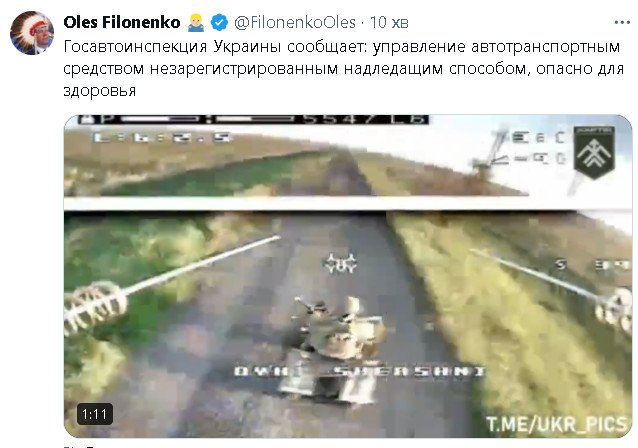Click the drone crosshair icon in the video center
The width and height of the screenshot is (638, 448).
pos(340,263)
